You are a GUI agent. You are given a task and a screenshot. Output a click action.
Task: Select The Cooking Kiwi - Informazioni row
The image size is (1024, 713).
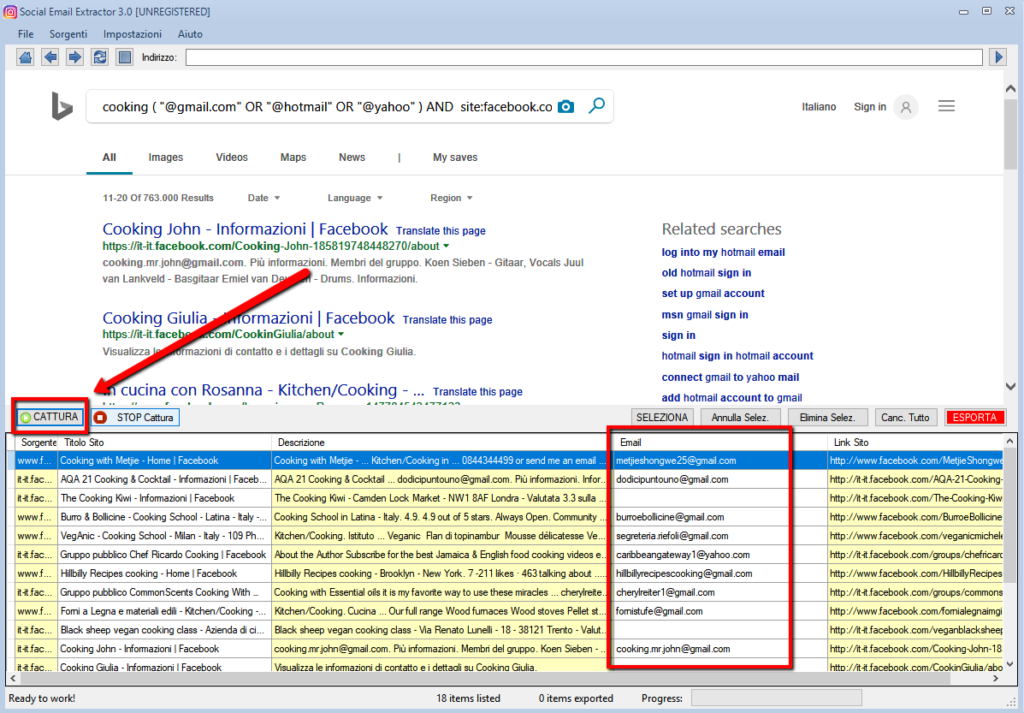pos(509,498)
